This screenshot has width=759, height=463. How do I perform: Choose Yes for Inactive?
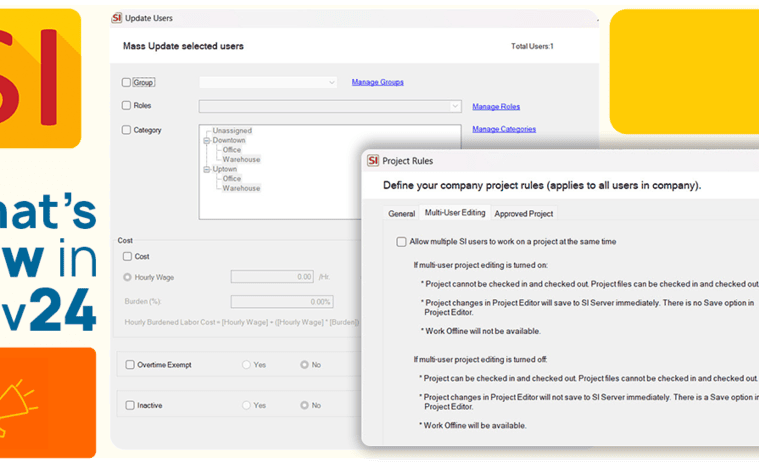[246, 405]
